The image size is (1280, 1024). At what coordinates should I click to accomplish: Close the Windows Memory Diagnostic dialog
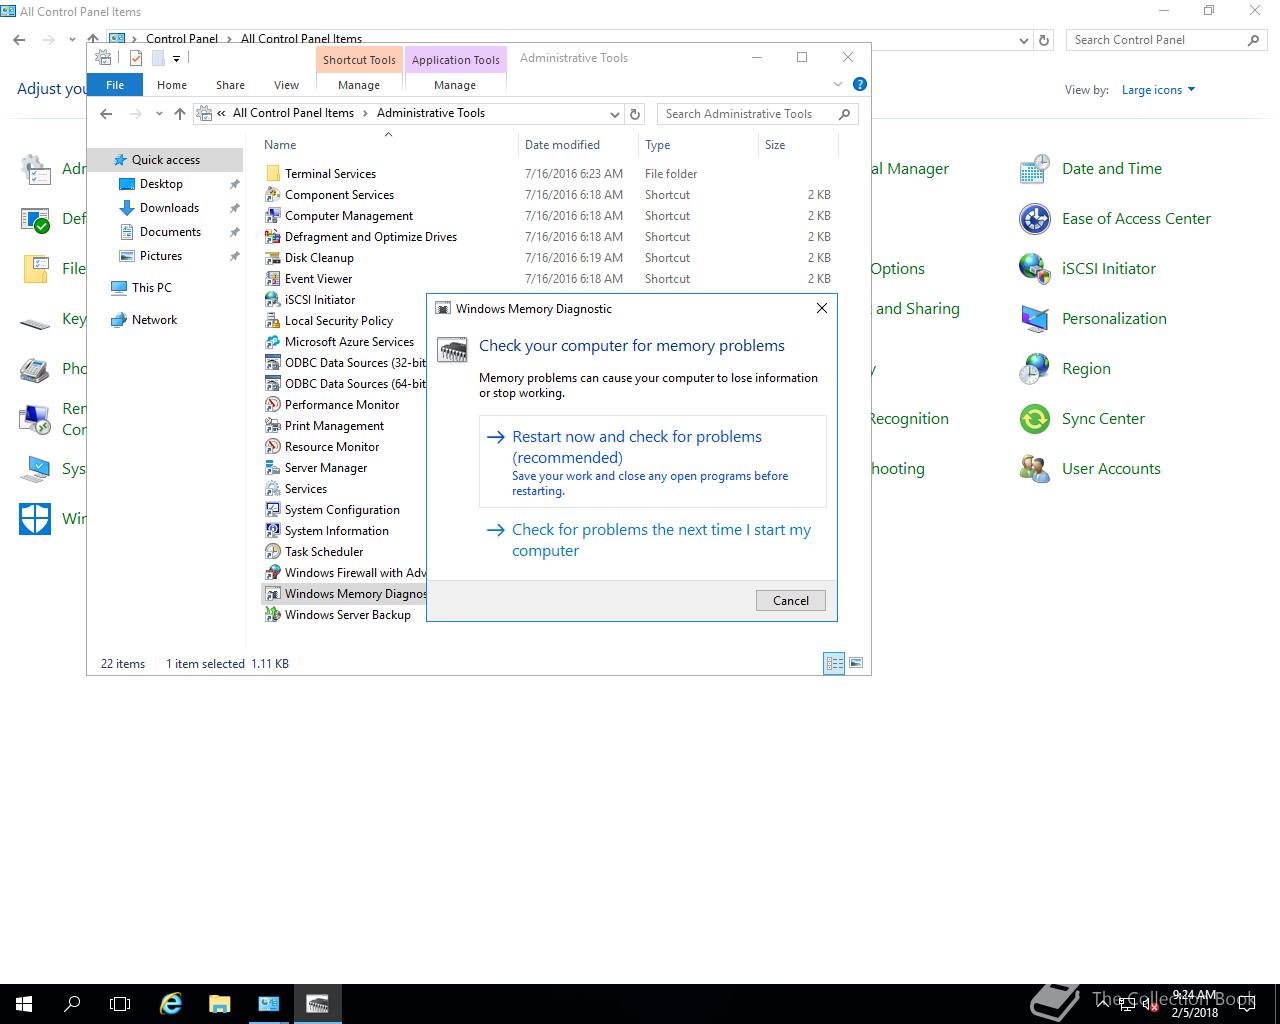point(822,308)
